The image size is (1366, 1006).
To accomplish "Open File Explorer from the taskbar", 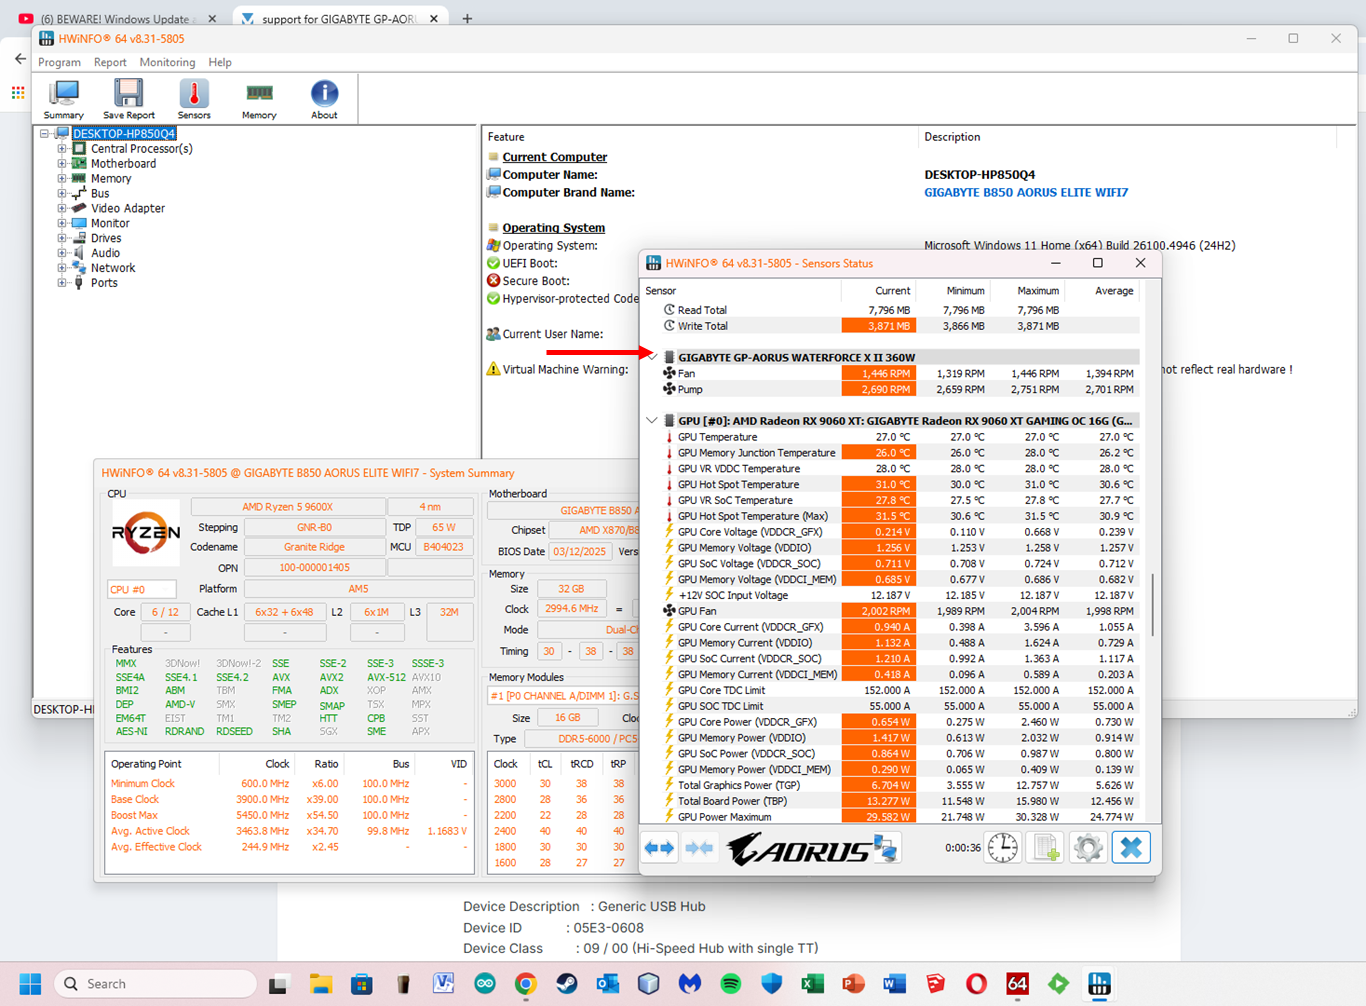I will [320, 984].
